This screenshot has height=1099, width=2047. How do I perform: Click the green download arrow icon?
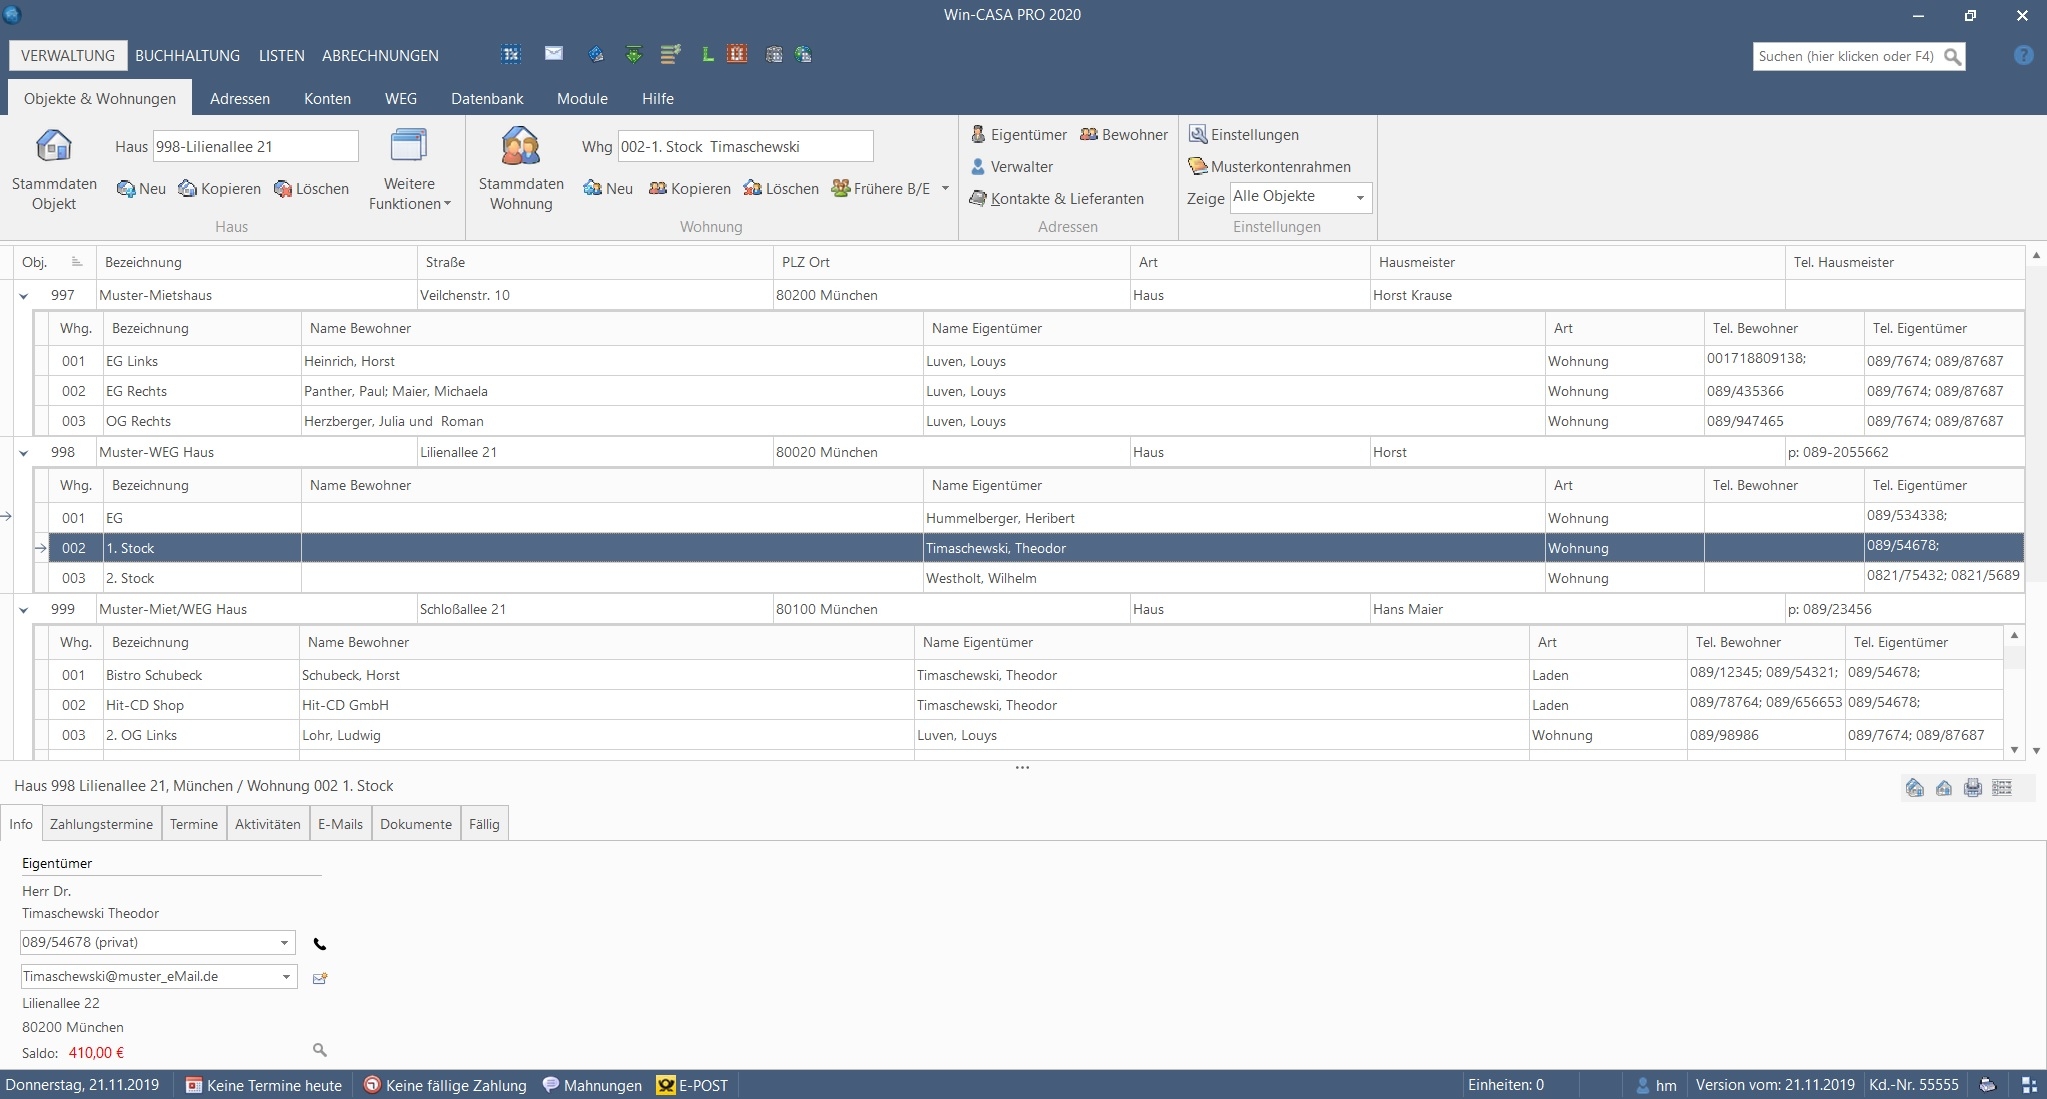(633, 55)
